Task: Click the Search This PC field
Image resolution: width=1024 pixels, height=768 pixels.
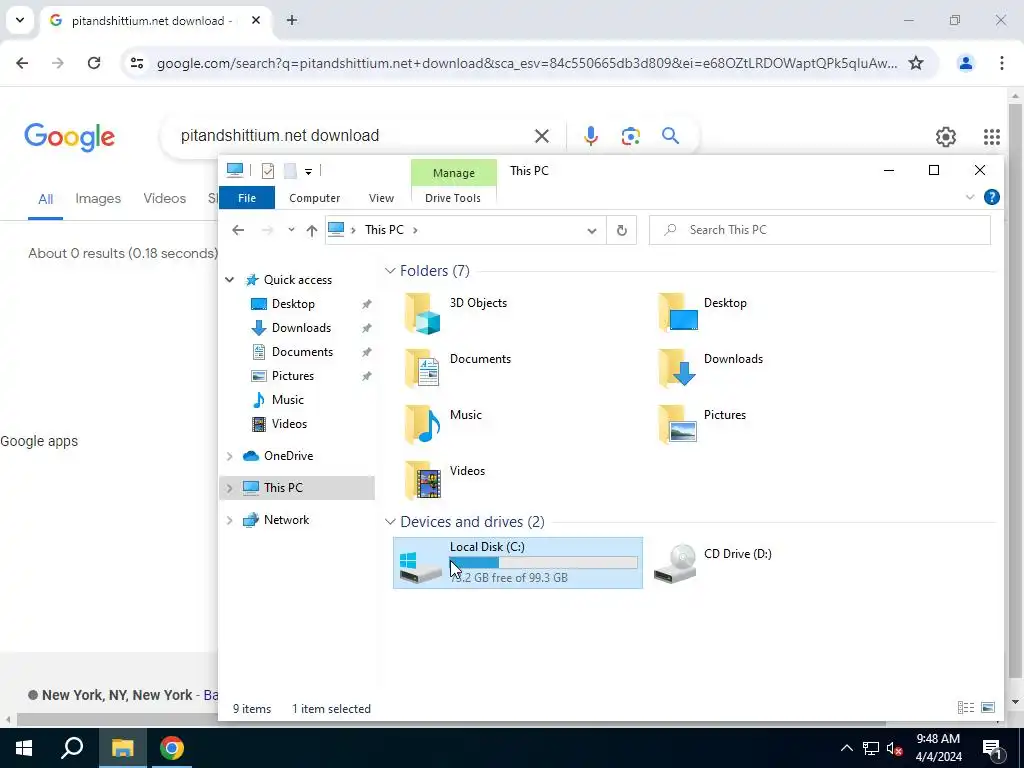Action: coord(820,230)
